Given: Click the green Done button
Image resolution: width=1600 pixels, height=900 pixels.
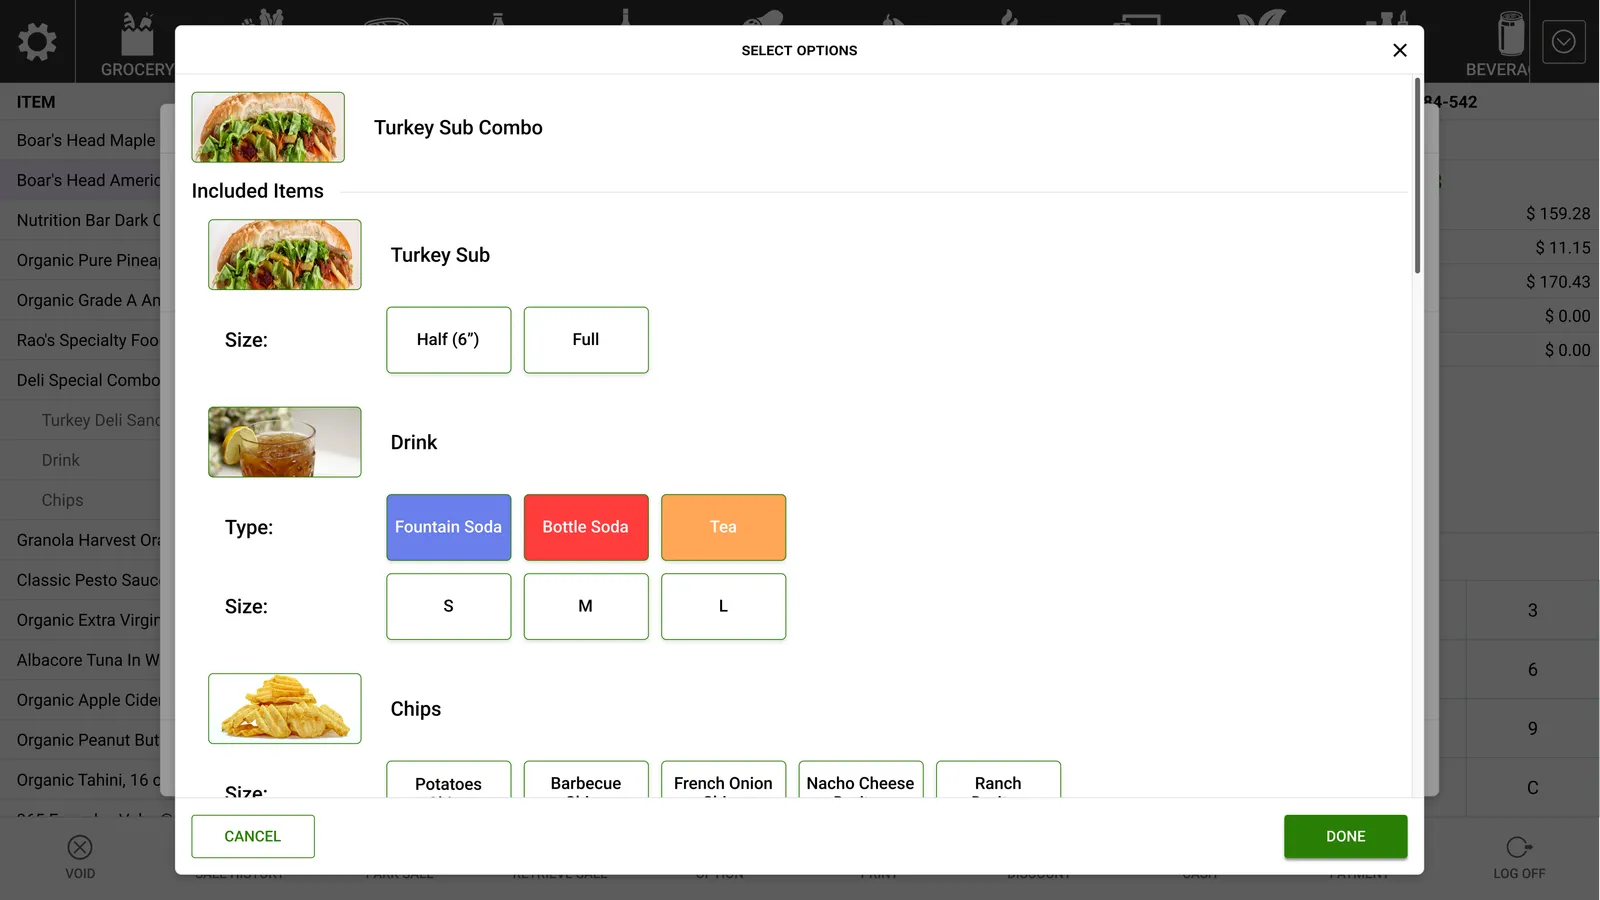Looking at the screenshot, I should [1345, 836].
